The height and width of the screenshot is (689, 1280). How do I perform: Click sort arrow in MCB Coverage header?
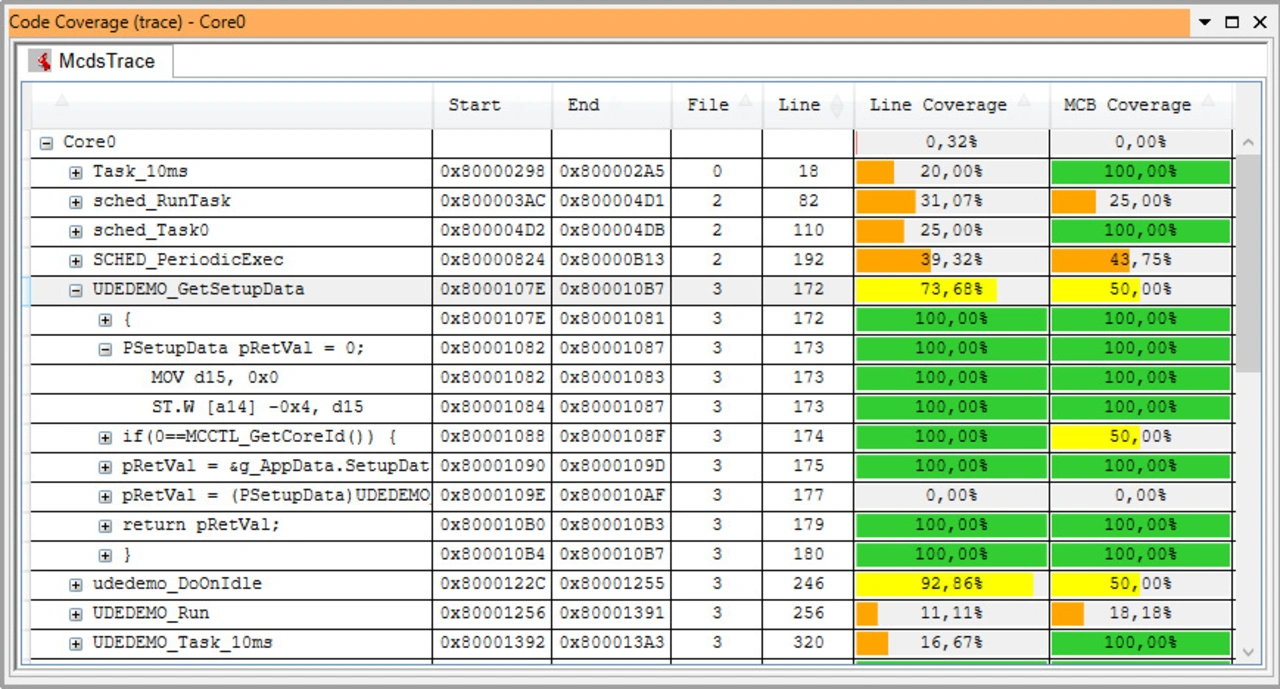click(1209, 100)
